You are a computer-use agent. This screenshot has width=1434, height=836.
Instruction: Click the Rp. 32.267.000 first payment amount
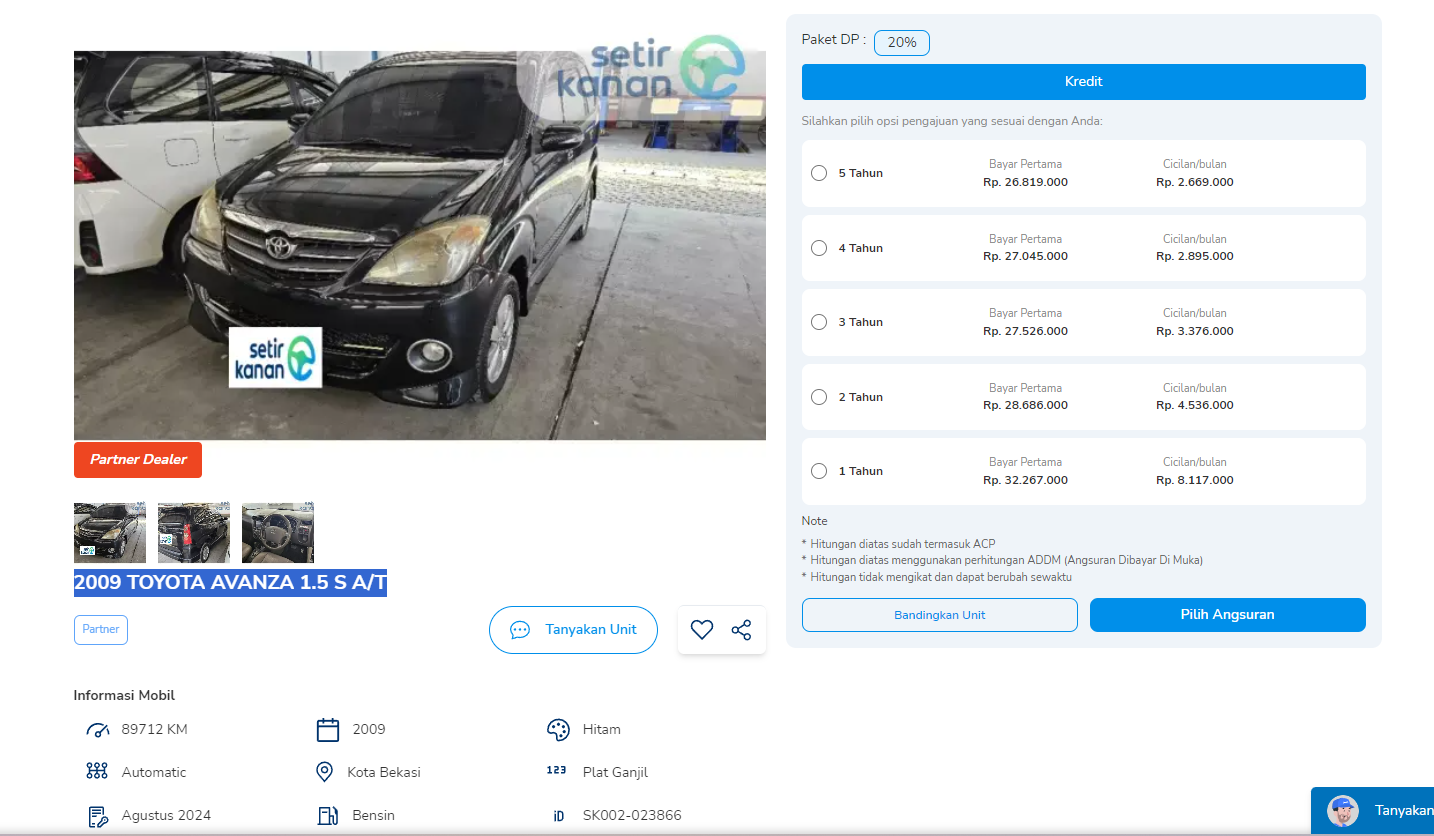[x=1025, y=480]
